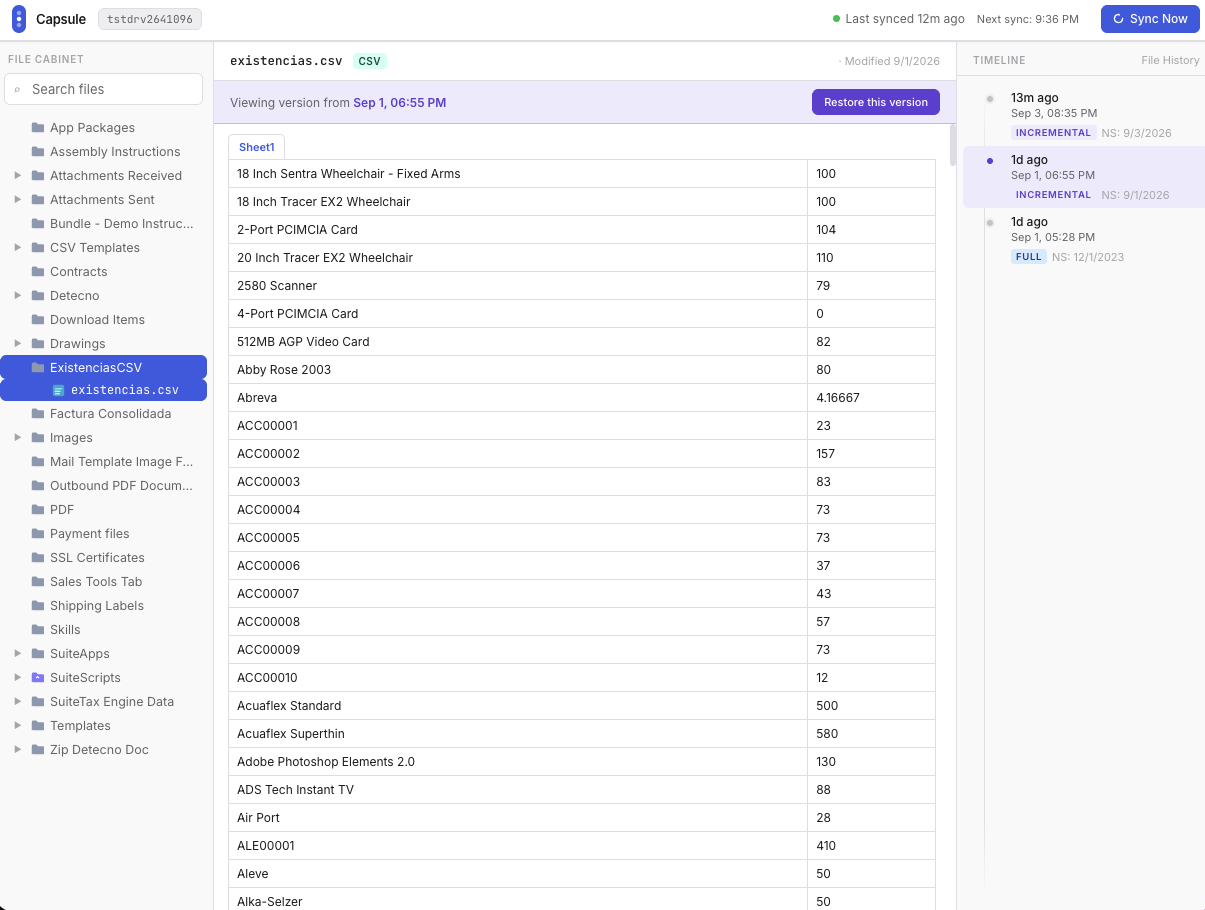This screenshot has height=910, width=1205.
Task: Click the '512MB AGP Video Card' cell
Action: [518, 342]
